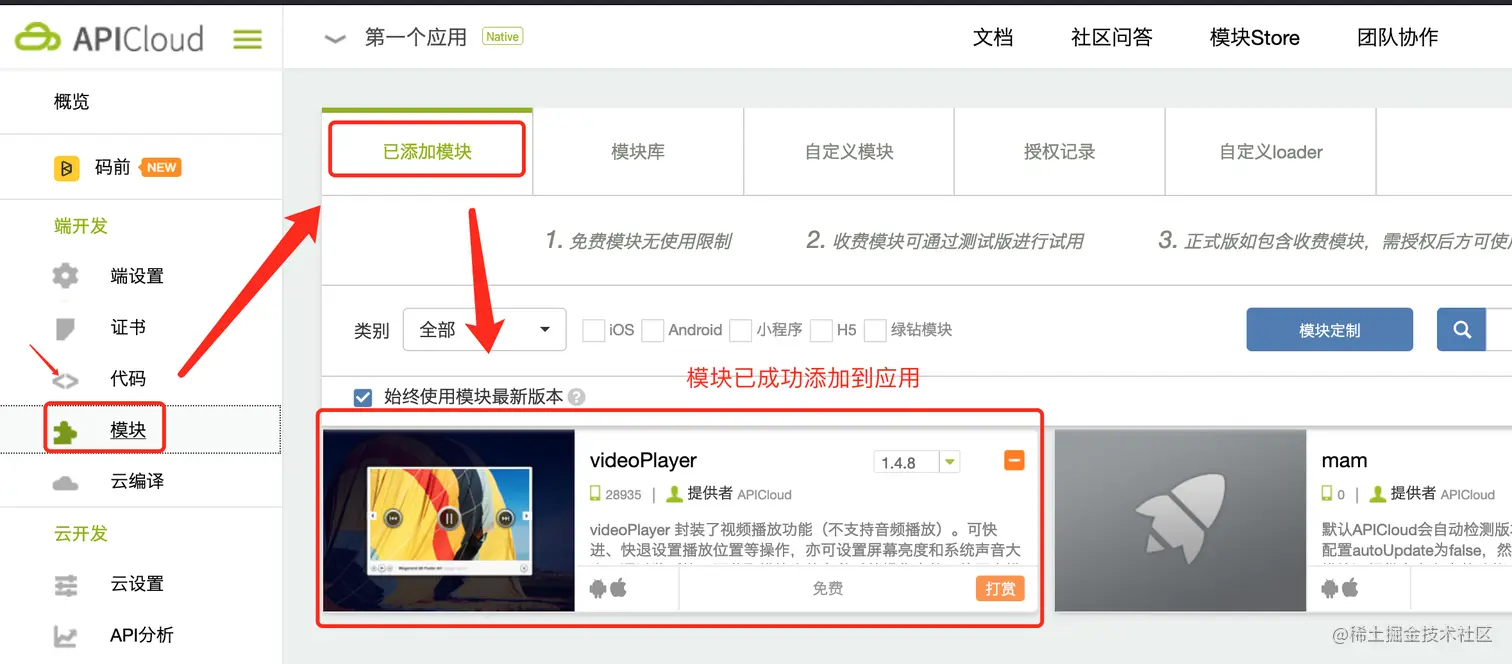This screenshot has height=664, width=1512.
Task: Open the 文档 top navigation link
Action: (993, 38)
